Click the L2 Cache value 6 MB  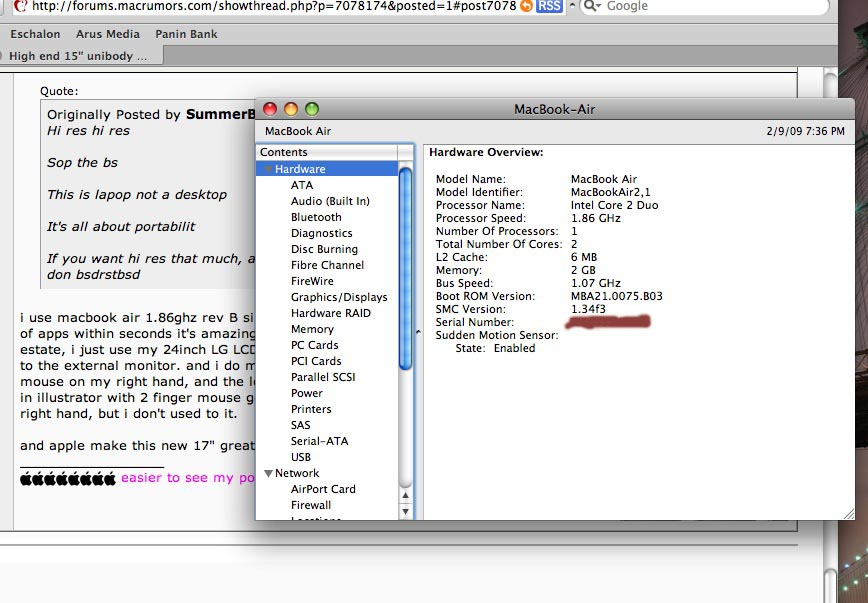(583, 257)
